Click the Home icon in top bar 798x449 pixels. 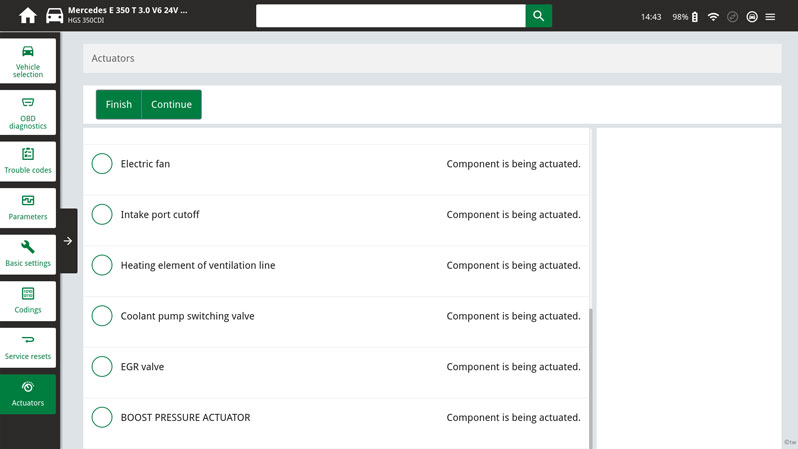coord(27,16)
